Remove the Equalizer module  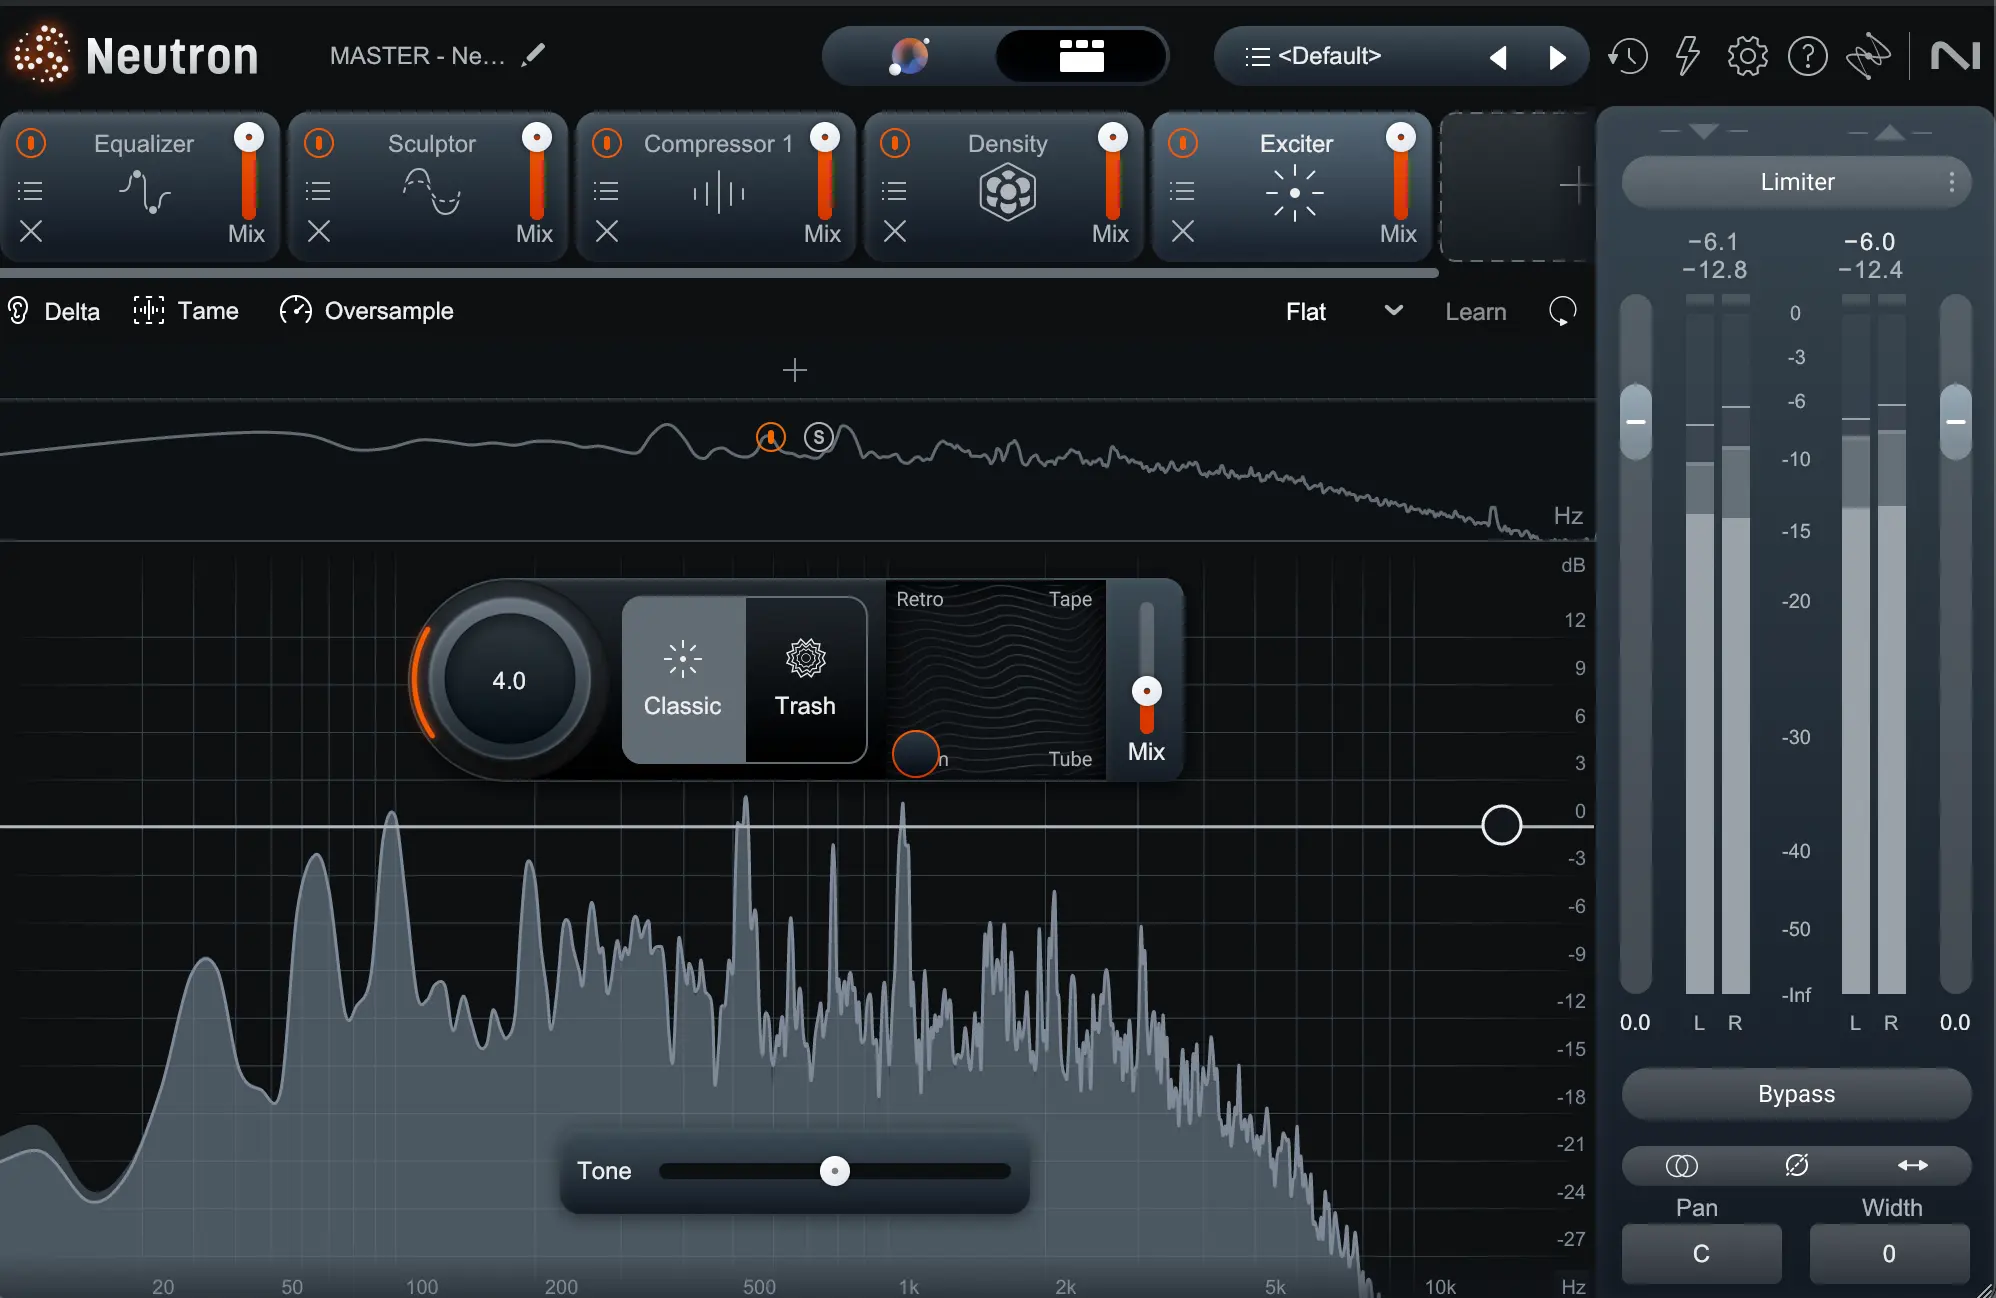[31, 232]
